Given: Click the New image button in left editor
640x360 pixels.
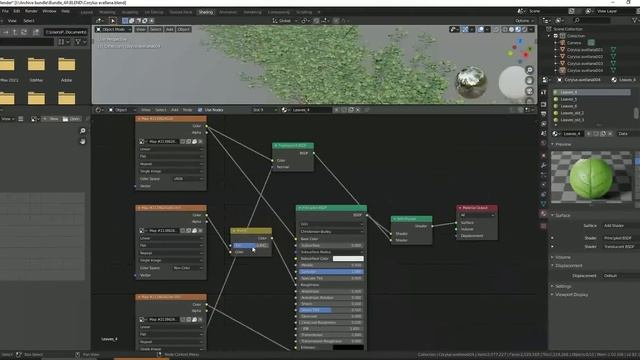Looking at the screenshot, I should [51, 119].
